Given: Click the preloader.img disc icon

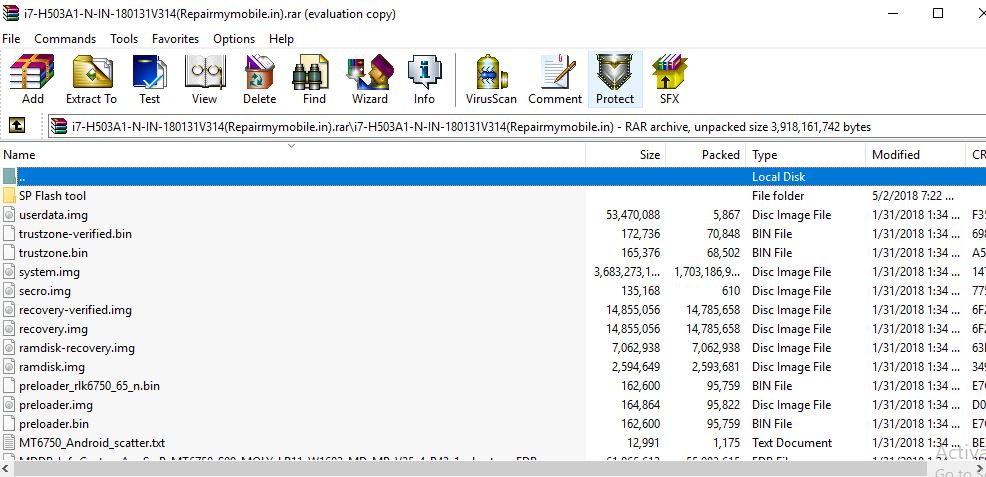Looking at the screenshot, I should point(9,405).
